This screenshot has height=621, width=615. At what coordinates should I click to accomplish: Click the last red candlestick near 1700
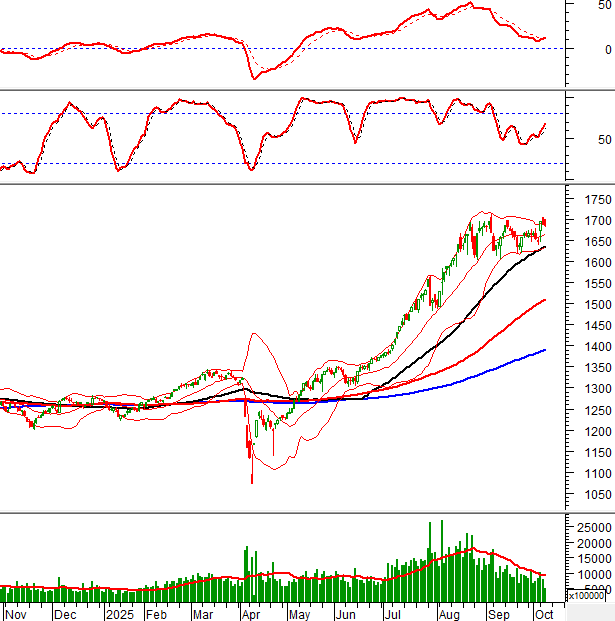point(544,221)
